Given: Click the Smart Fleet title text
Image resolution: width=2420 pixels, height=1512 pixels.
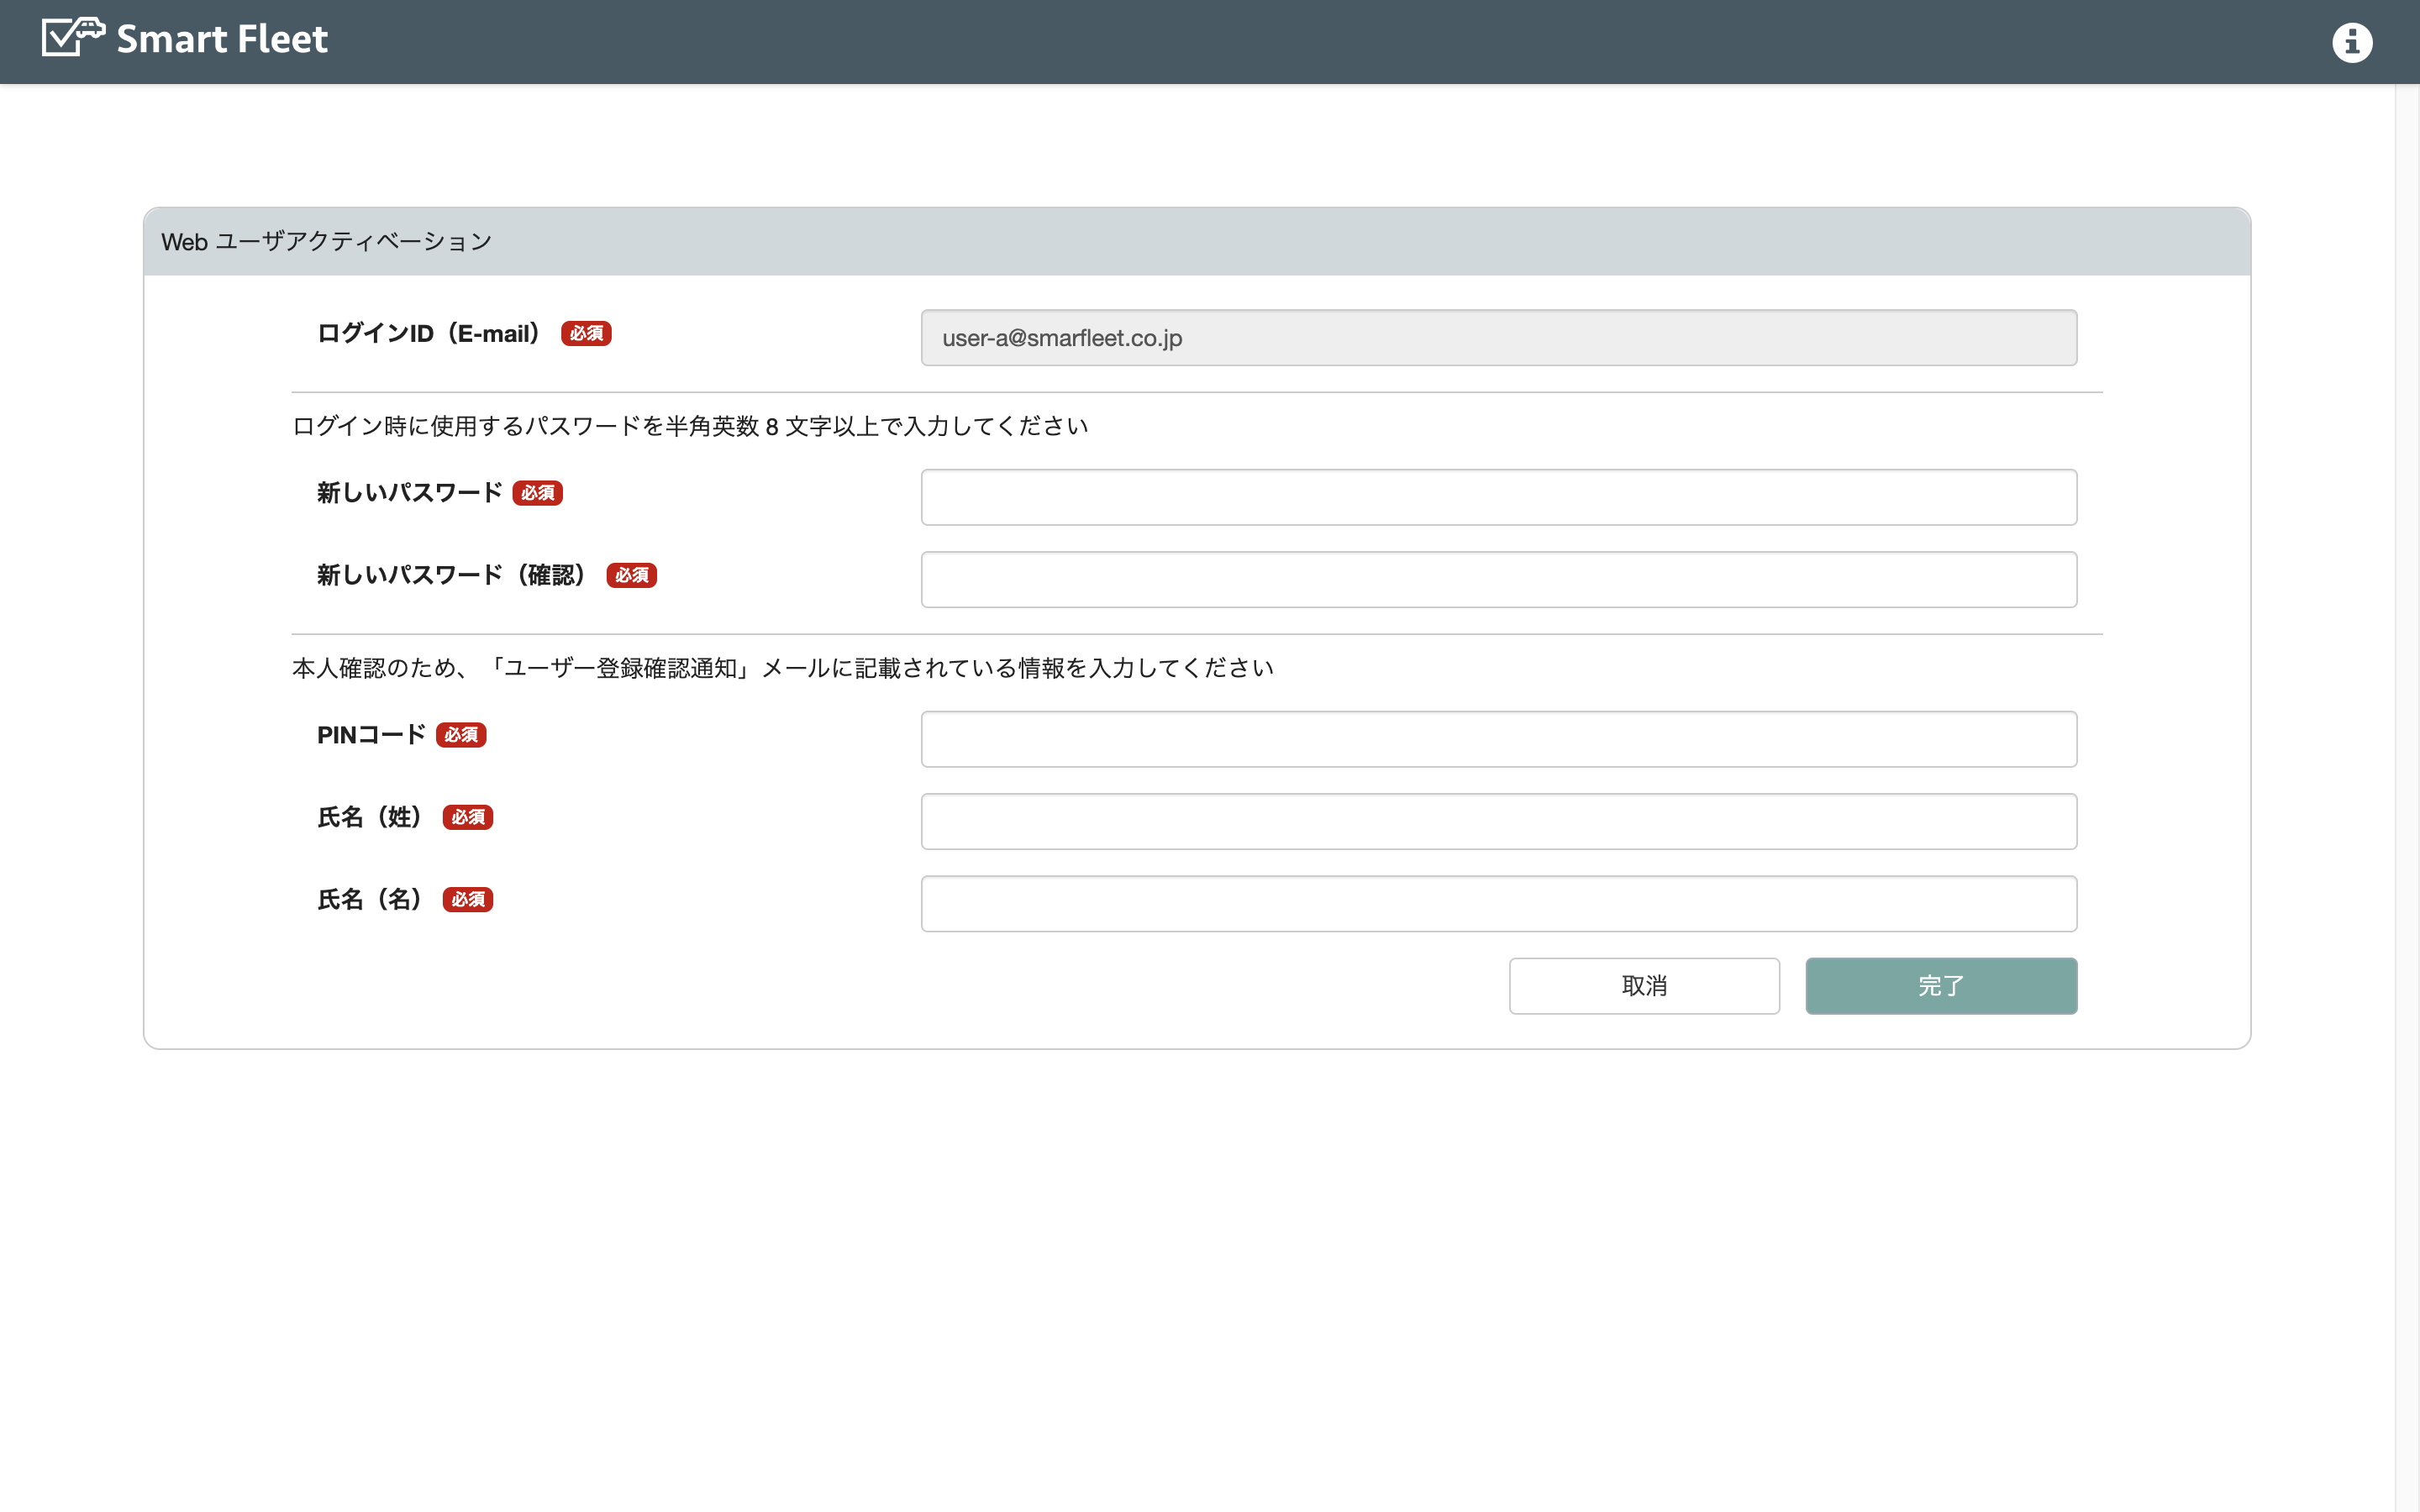Looking at the screenshot, I should point(222,39).
